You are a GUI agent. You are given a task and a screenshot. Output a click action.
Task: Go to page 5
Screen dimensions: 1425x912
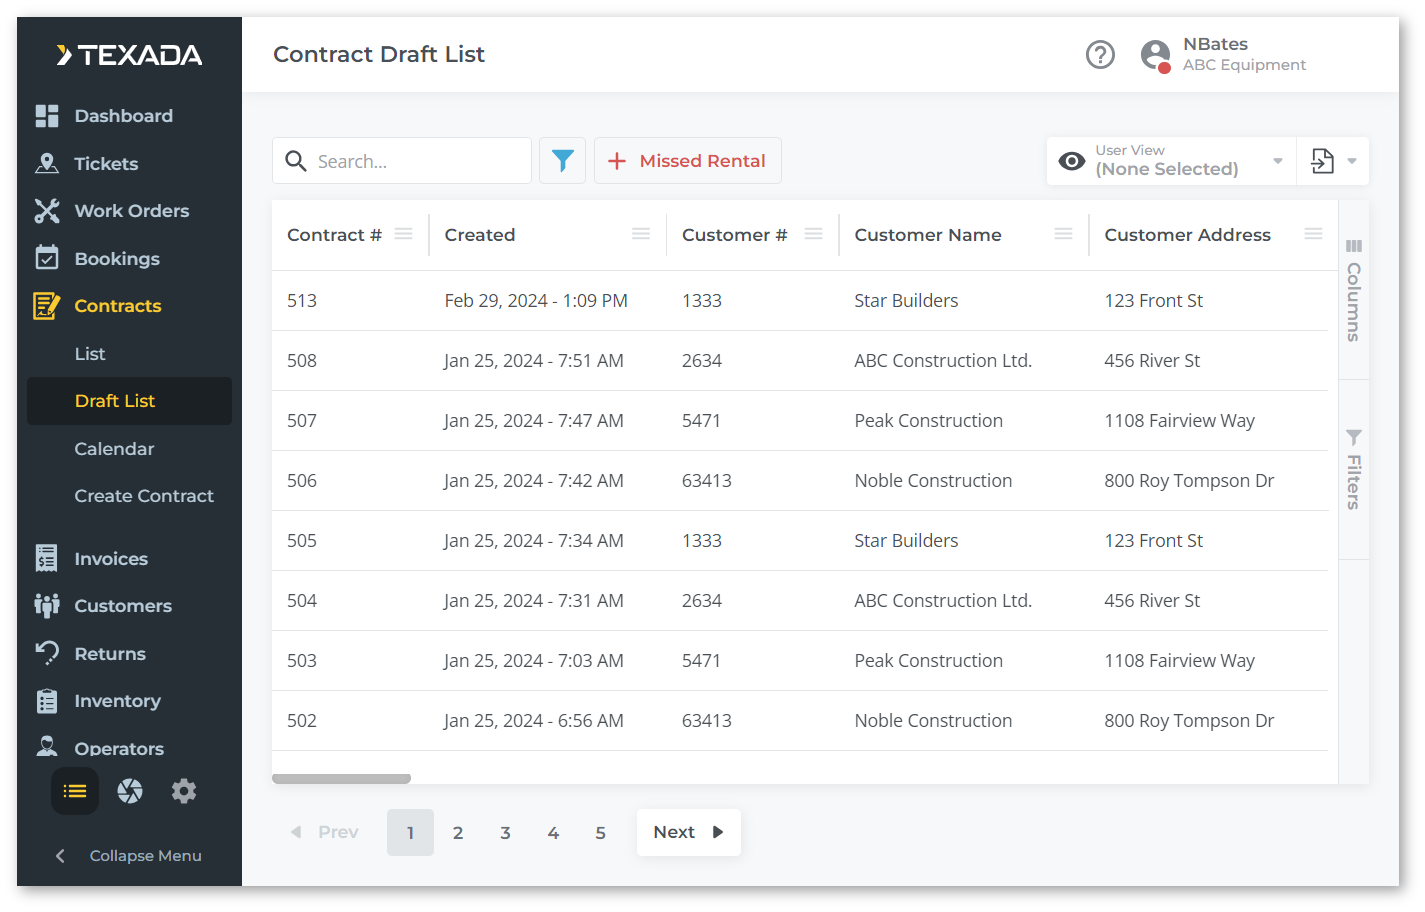[x=601, y=832]
